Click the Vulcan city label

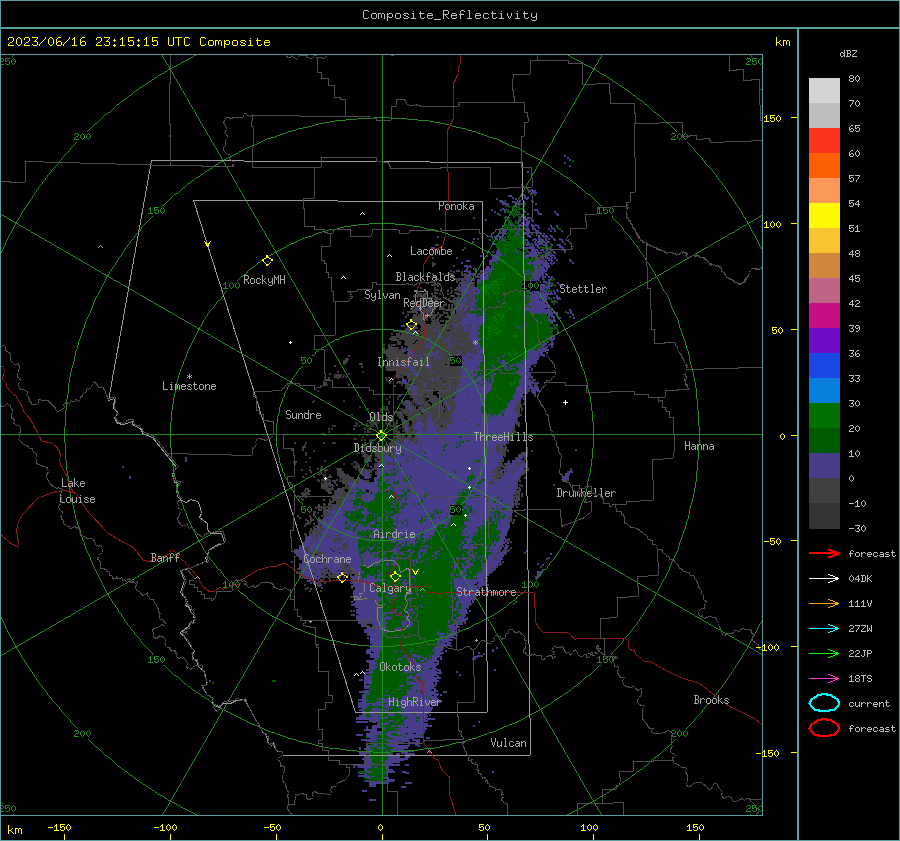(x=509, y=743)
